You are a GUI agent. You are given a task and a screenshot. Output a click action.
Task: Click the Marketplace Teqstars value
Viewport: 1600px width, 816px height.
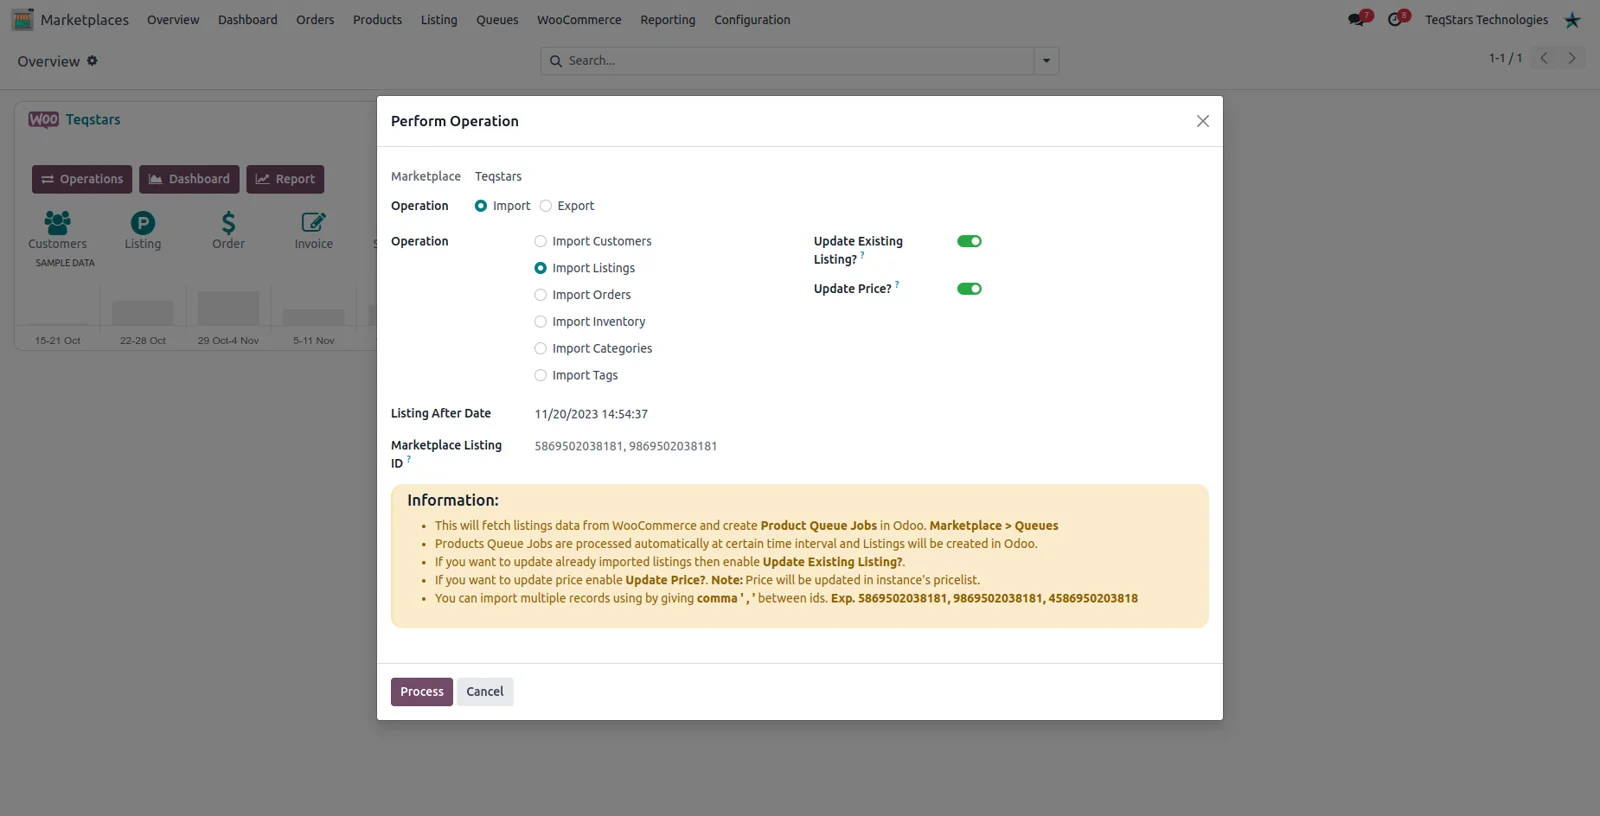[x=498, y=177]
